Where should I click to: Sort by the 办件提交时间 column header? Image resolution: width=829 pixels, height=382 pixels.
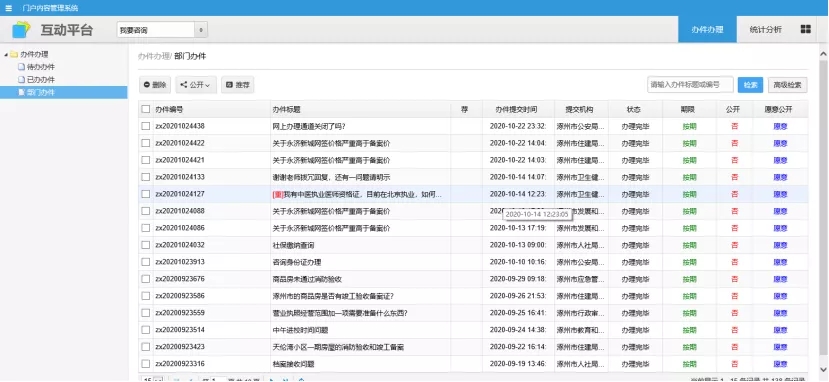pos(518,109)
